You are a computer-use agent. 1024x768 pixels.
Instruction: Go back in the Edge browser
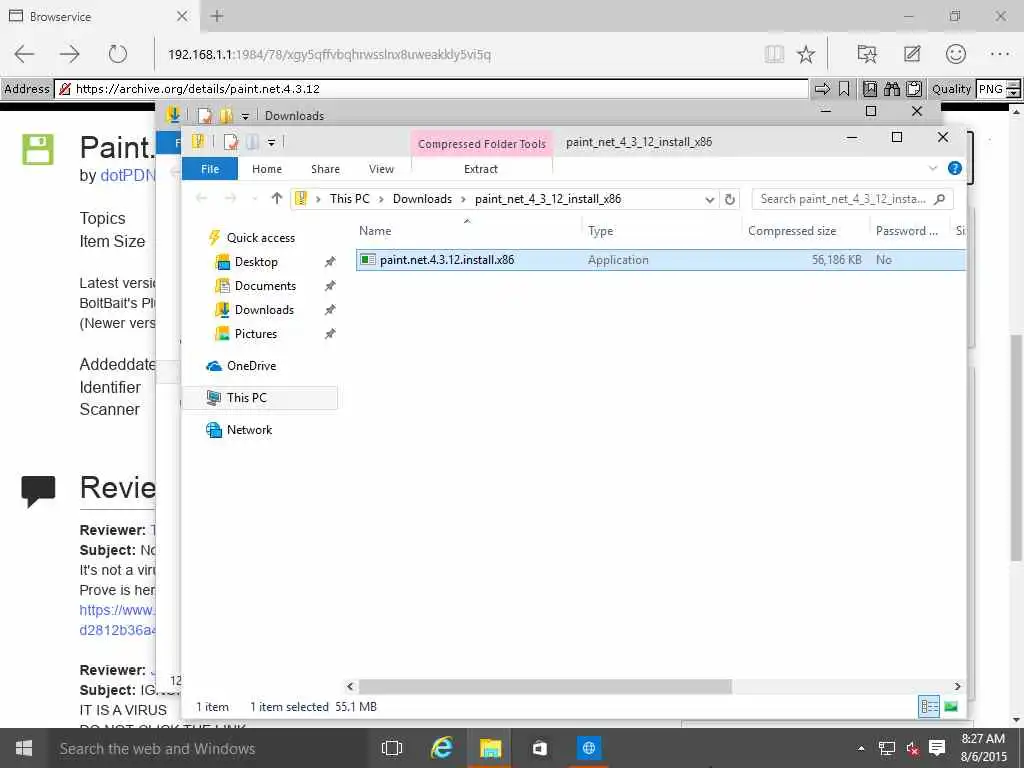point(25,54)
